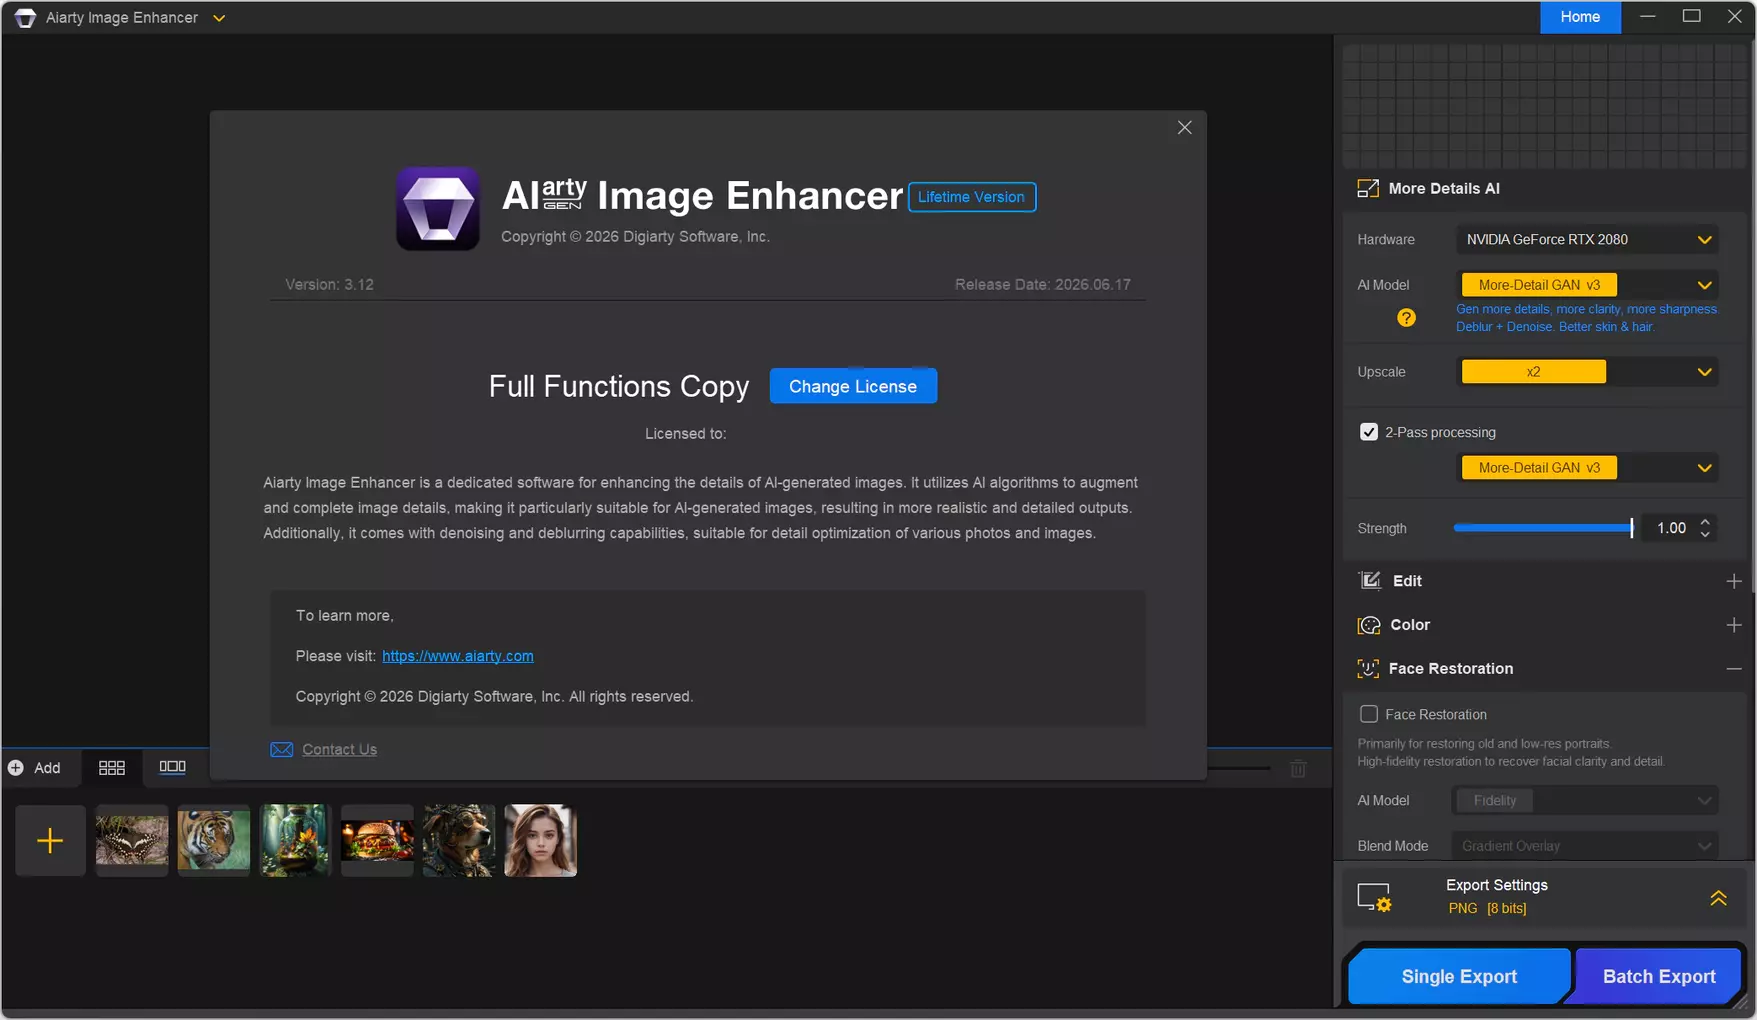The image size is (1757, 1020).
Task: Select the butterfly thumbnail
Action: (132, 841)
